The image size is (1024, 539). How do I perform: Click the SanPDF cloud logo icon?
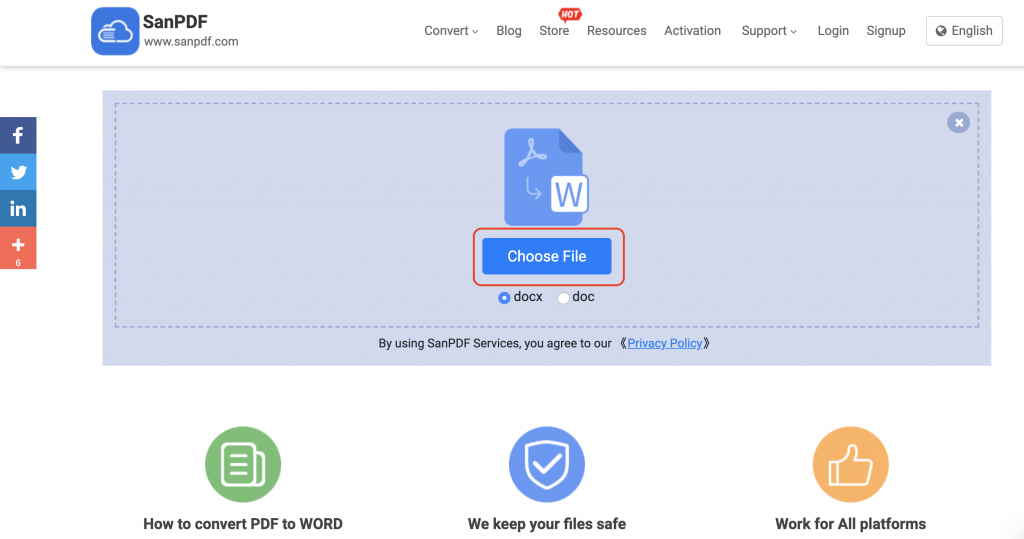coord(115,31)
